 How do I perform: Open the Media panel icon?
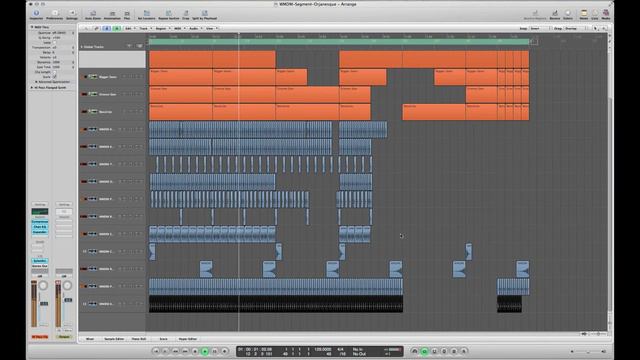coord(606,15)
